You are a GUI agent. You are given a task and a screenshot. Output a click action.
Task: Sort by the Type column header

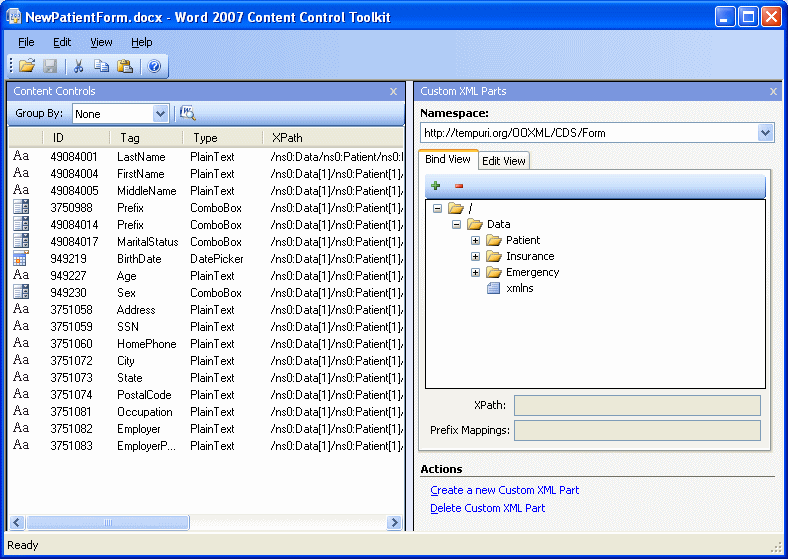[223, 138]
